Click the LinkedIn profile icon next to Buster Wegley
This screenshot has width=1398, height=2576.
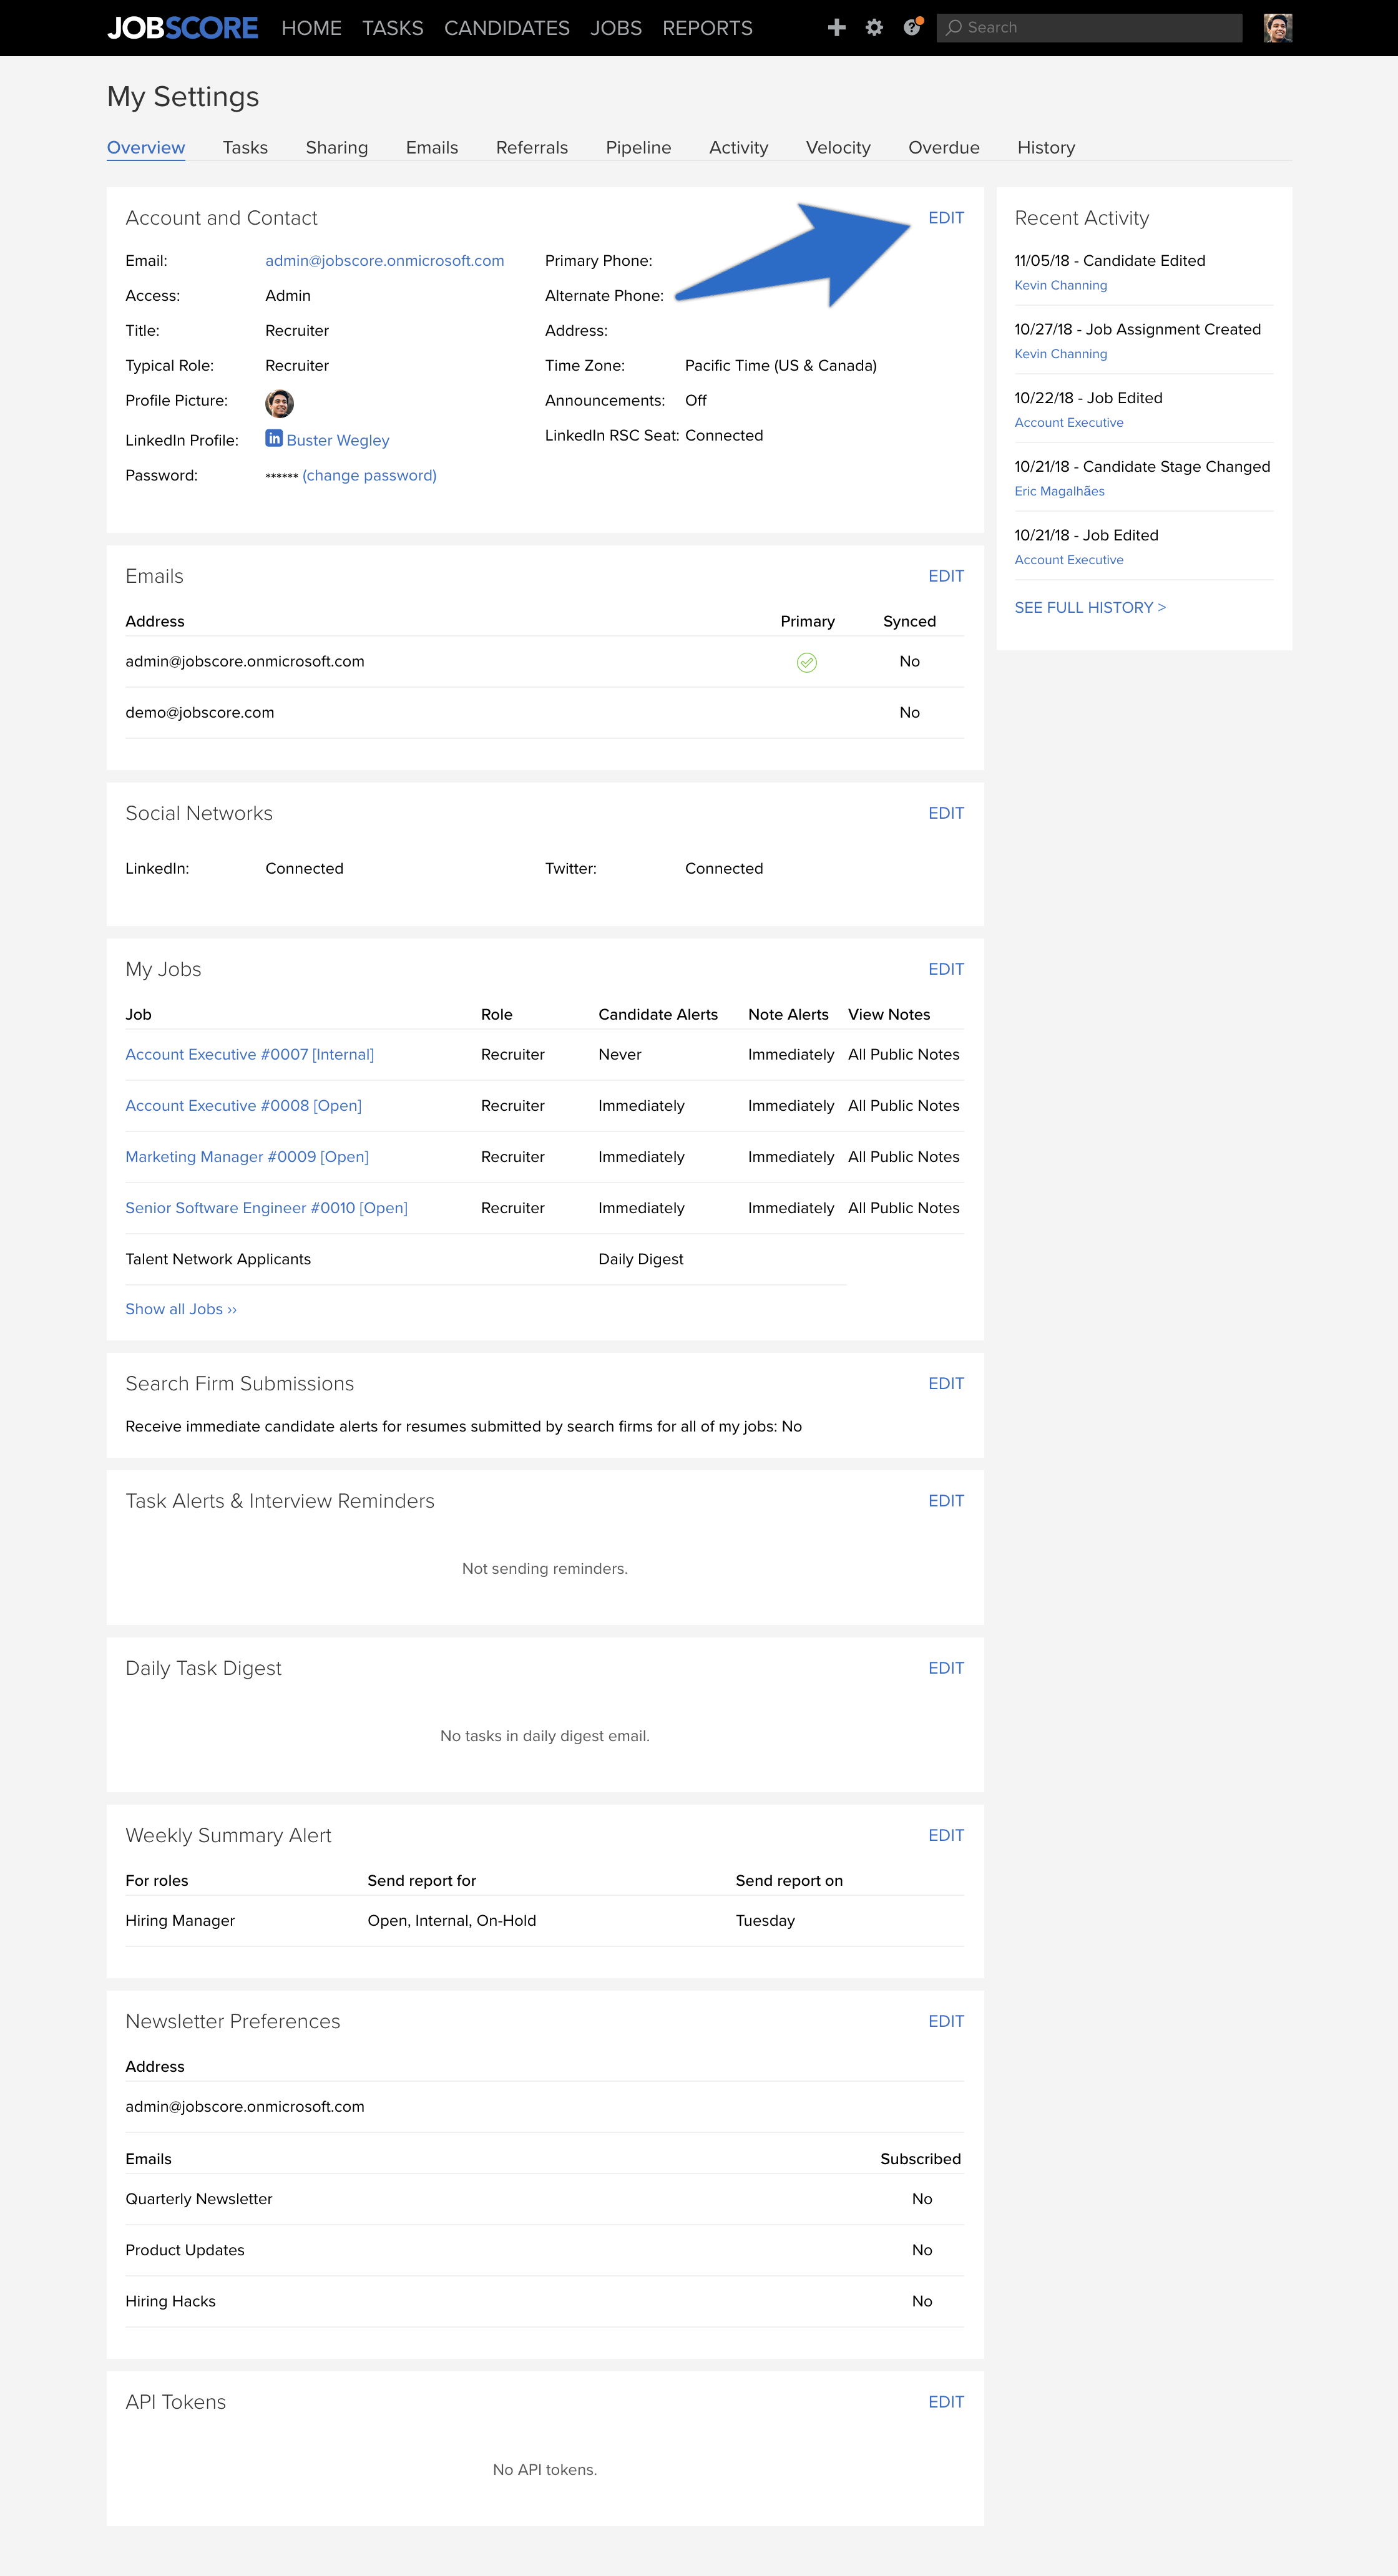point(274,439)
